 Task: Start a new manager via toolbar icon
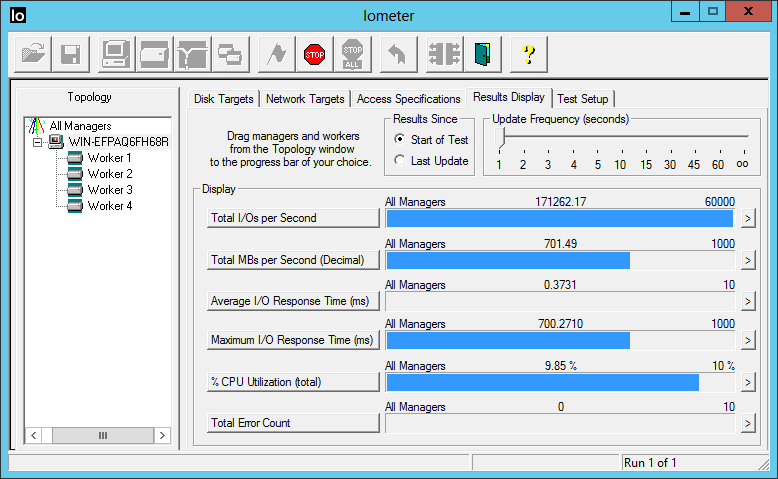(x=115, y=54)
